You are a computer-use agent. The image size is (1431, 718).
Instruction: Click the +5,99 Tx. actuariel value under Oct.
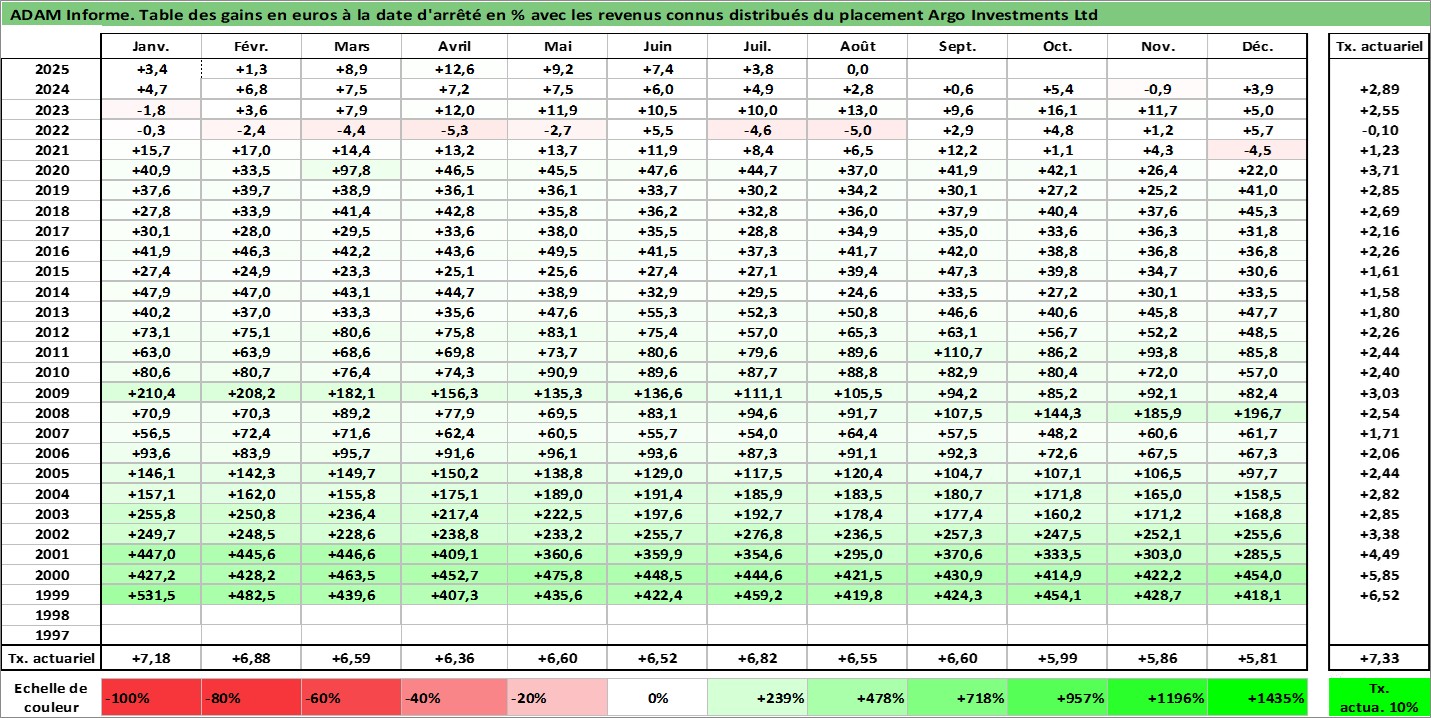click(x=1057, y=658)
